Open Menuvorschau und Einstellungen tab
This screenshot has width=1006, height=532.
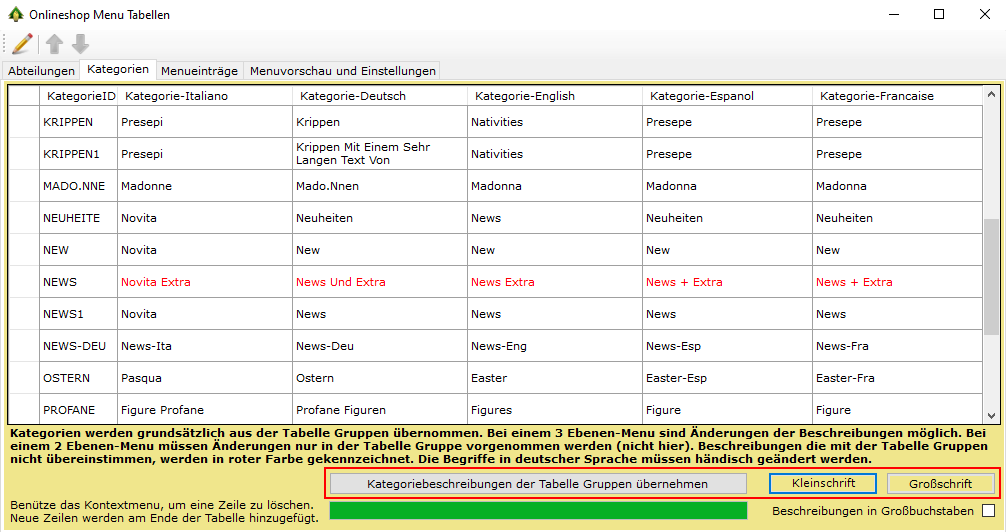point(342,71)
